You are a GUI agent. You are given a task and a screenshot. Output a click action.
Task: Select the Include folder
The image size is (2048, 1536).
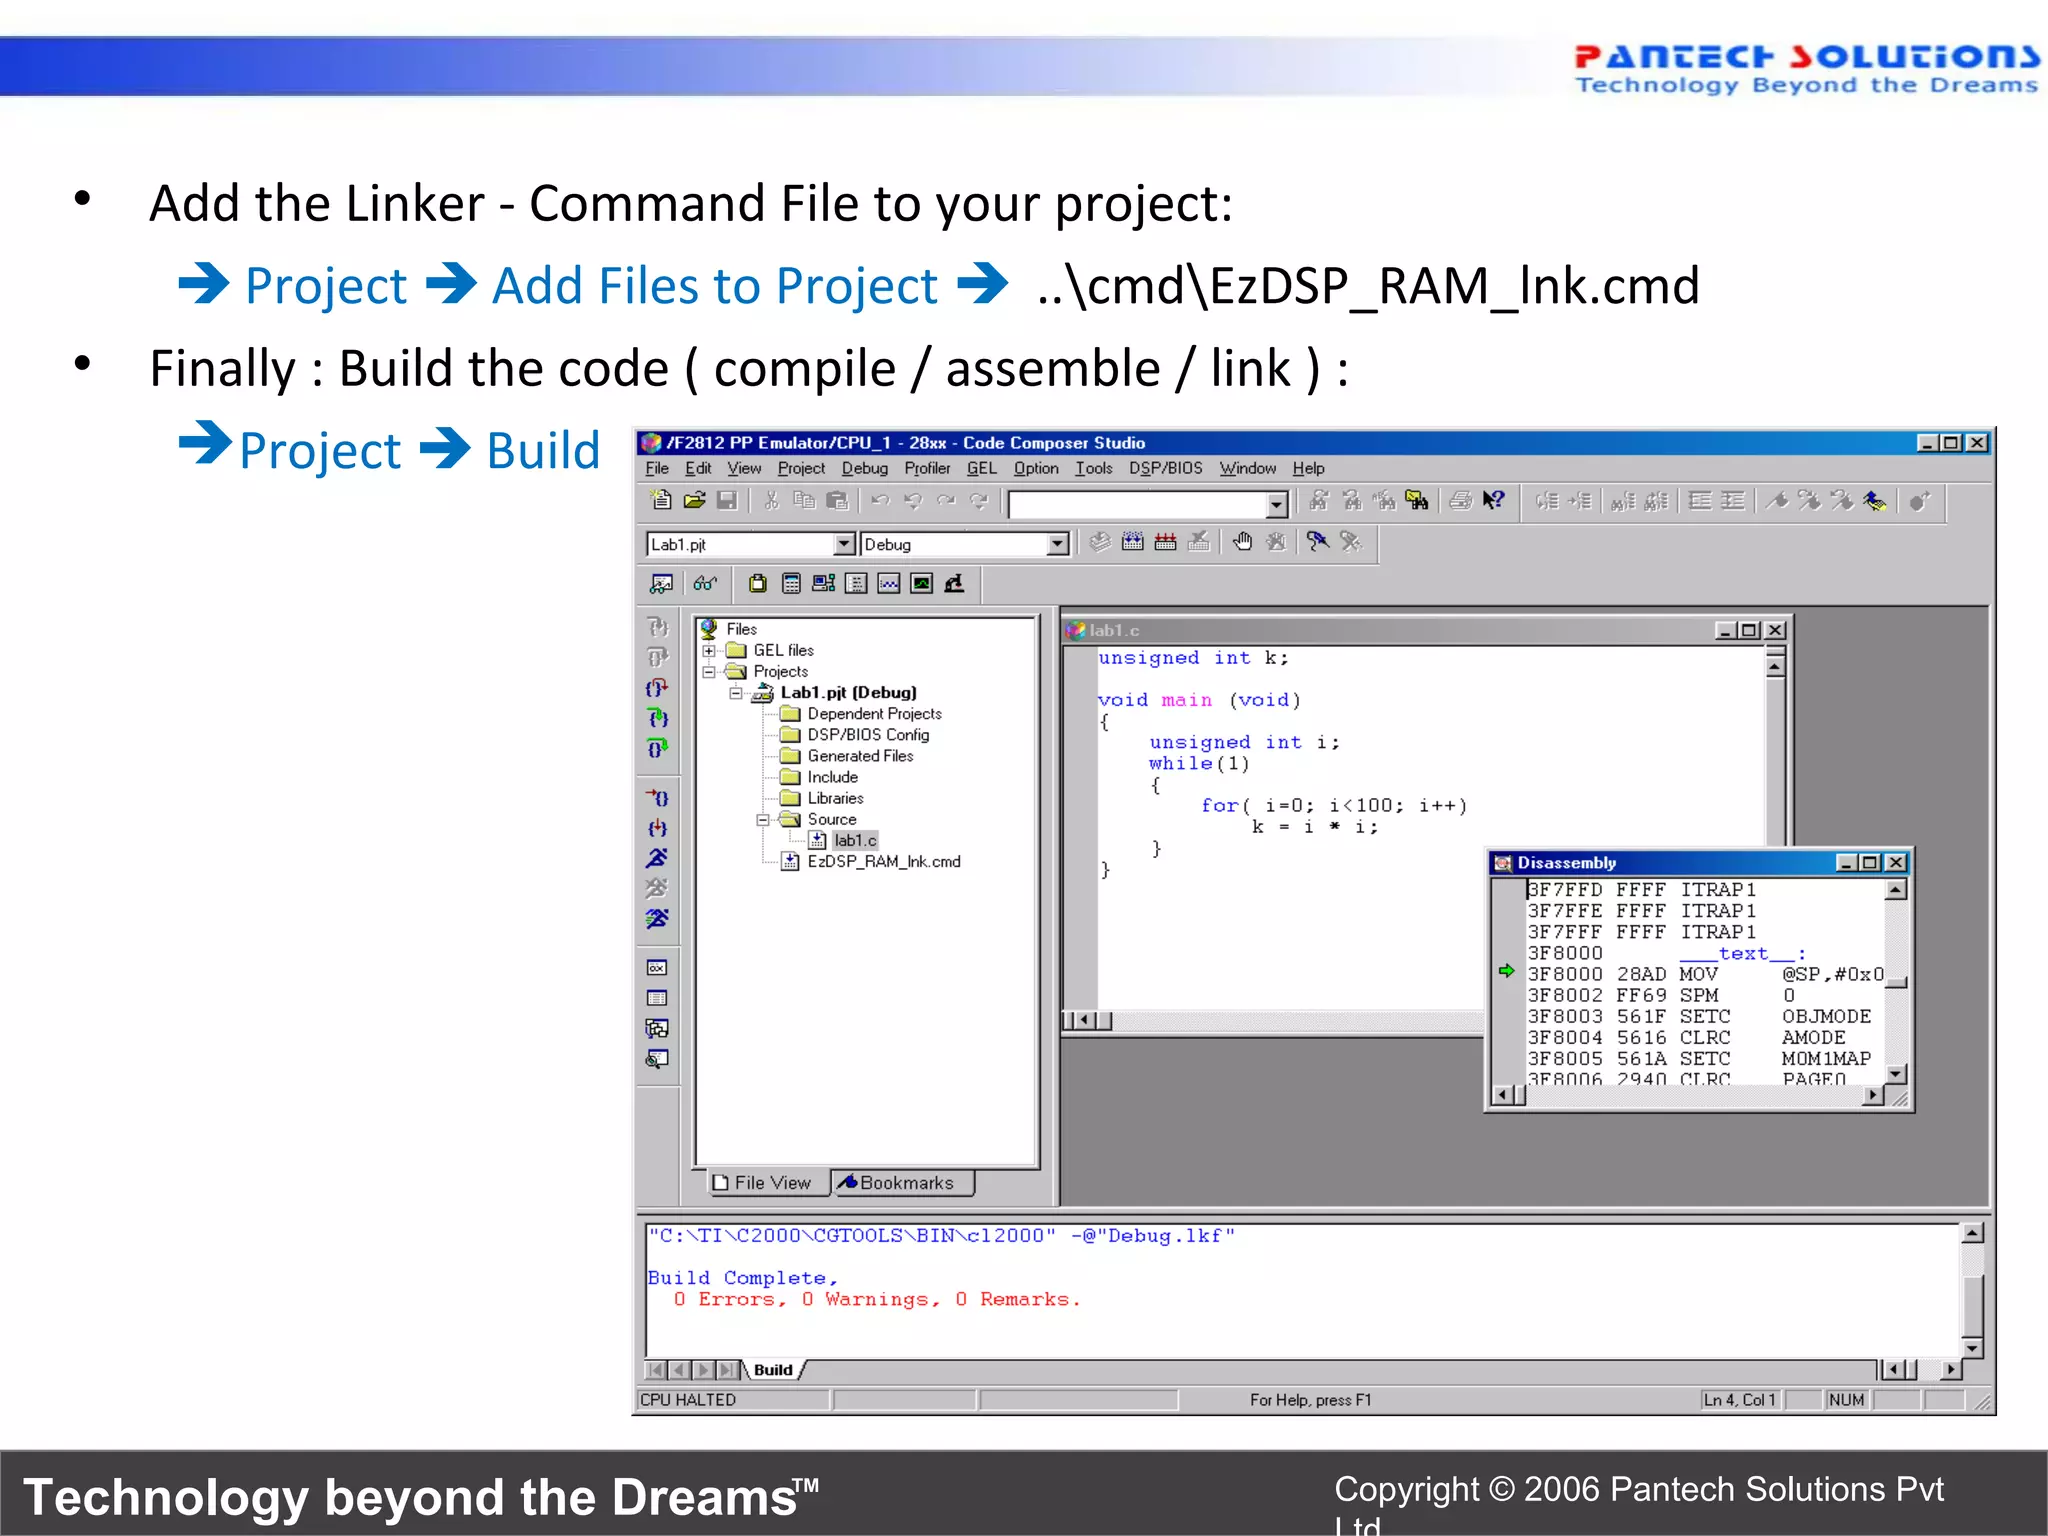[x=832, y=777]
